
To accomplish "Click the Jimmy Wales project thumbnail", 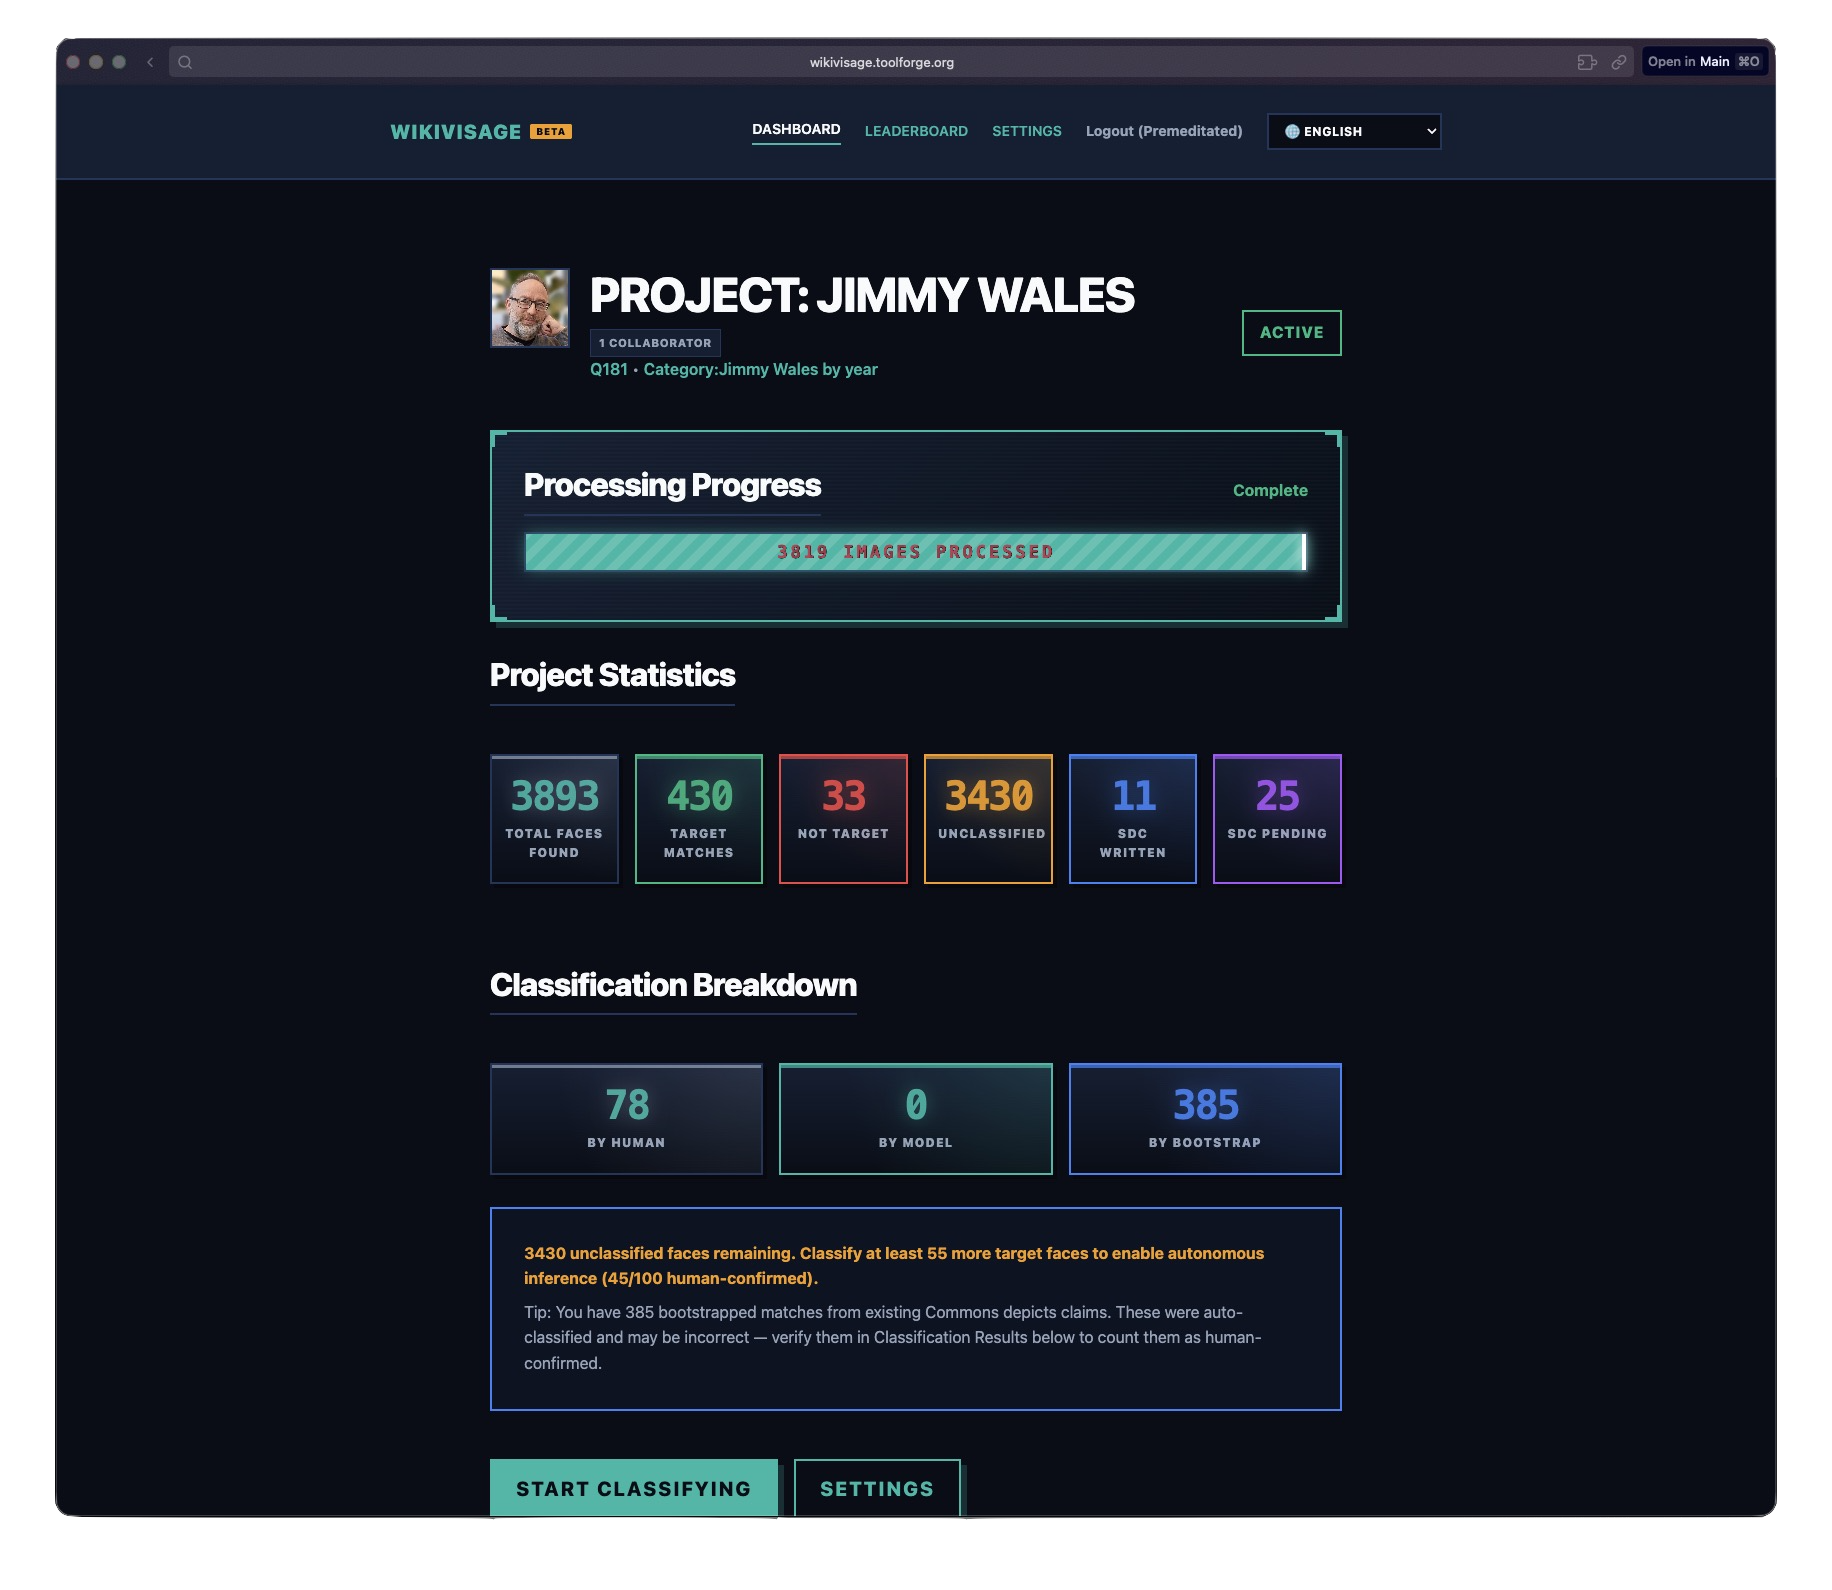I will click(x=530, y=308).
